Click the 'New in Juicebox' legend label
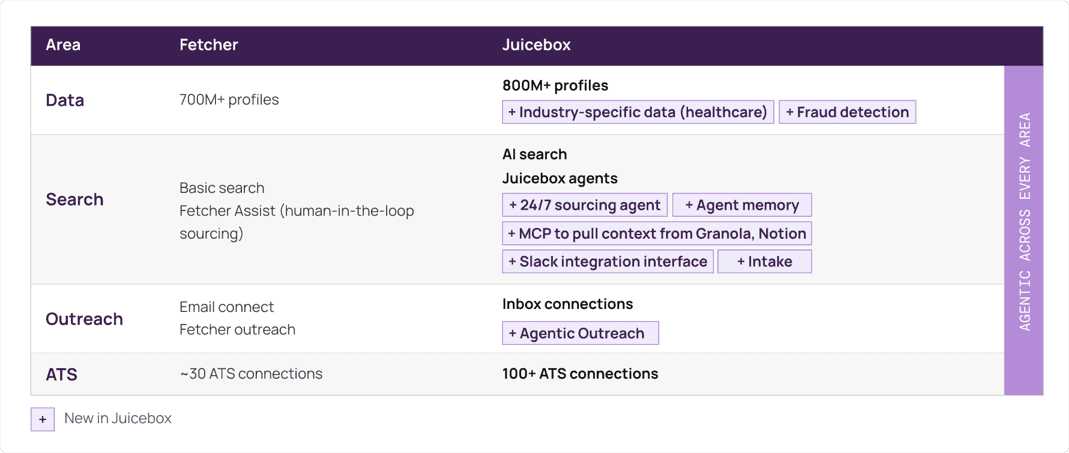1069x453 pixels. click(117, 418)
